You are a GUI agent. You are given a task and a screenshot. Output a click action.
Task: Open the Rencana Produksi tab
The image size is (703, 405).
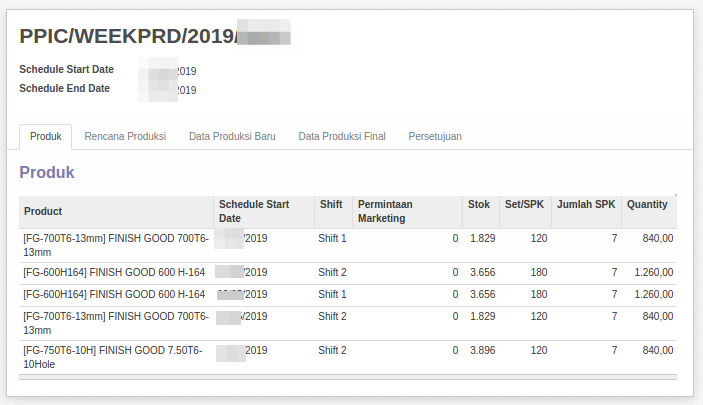coord(125,136)
